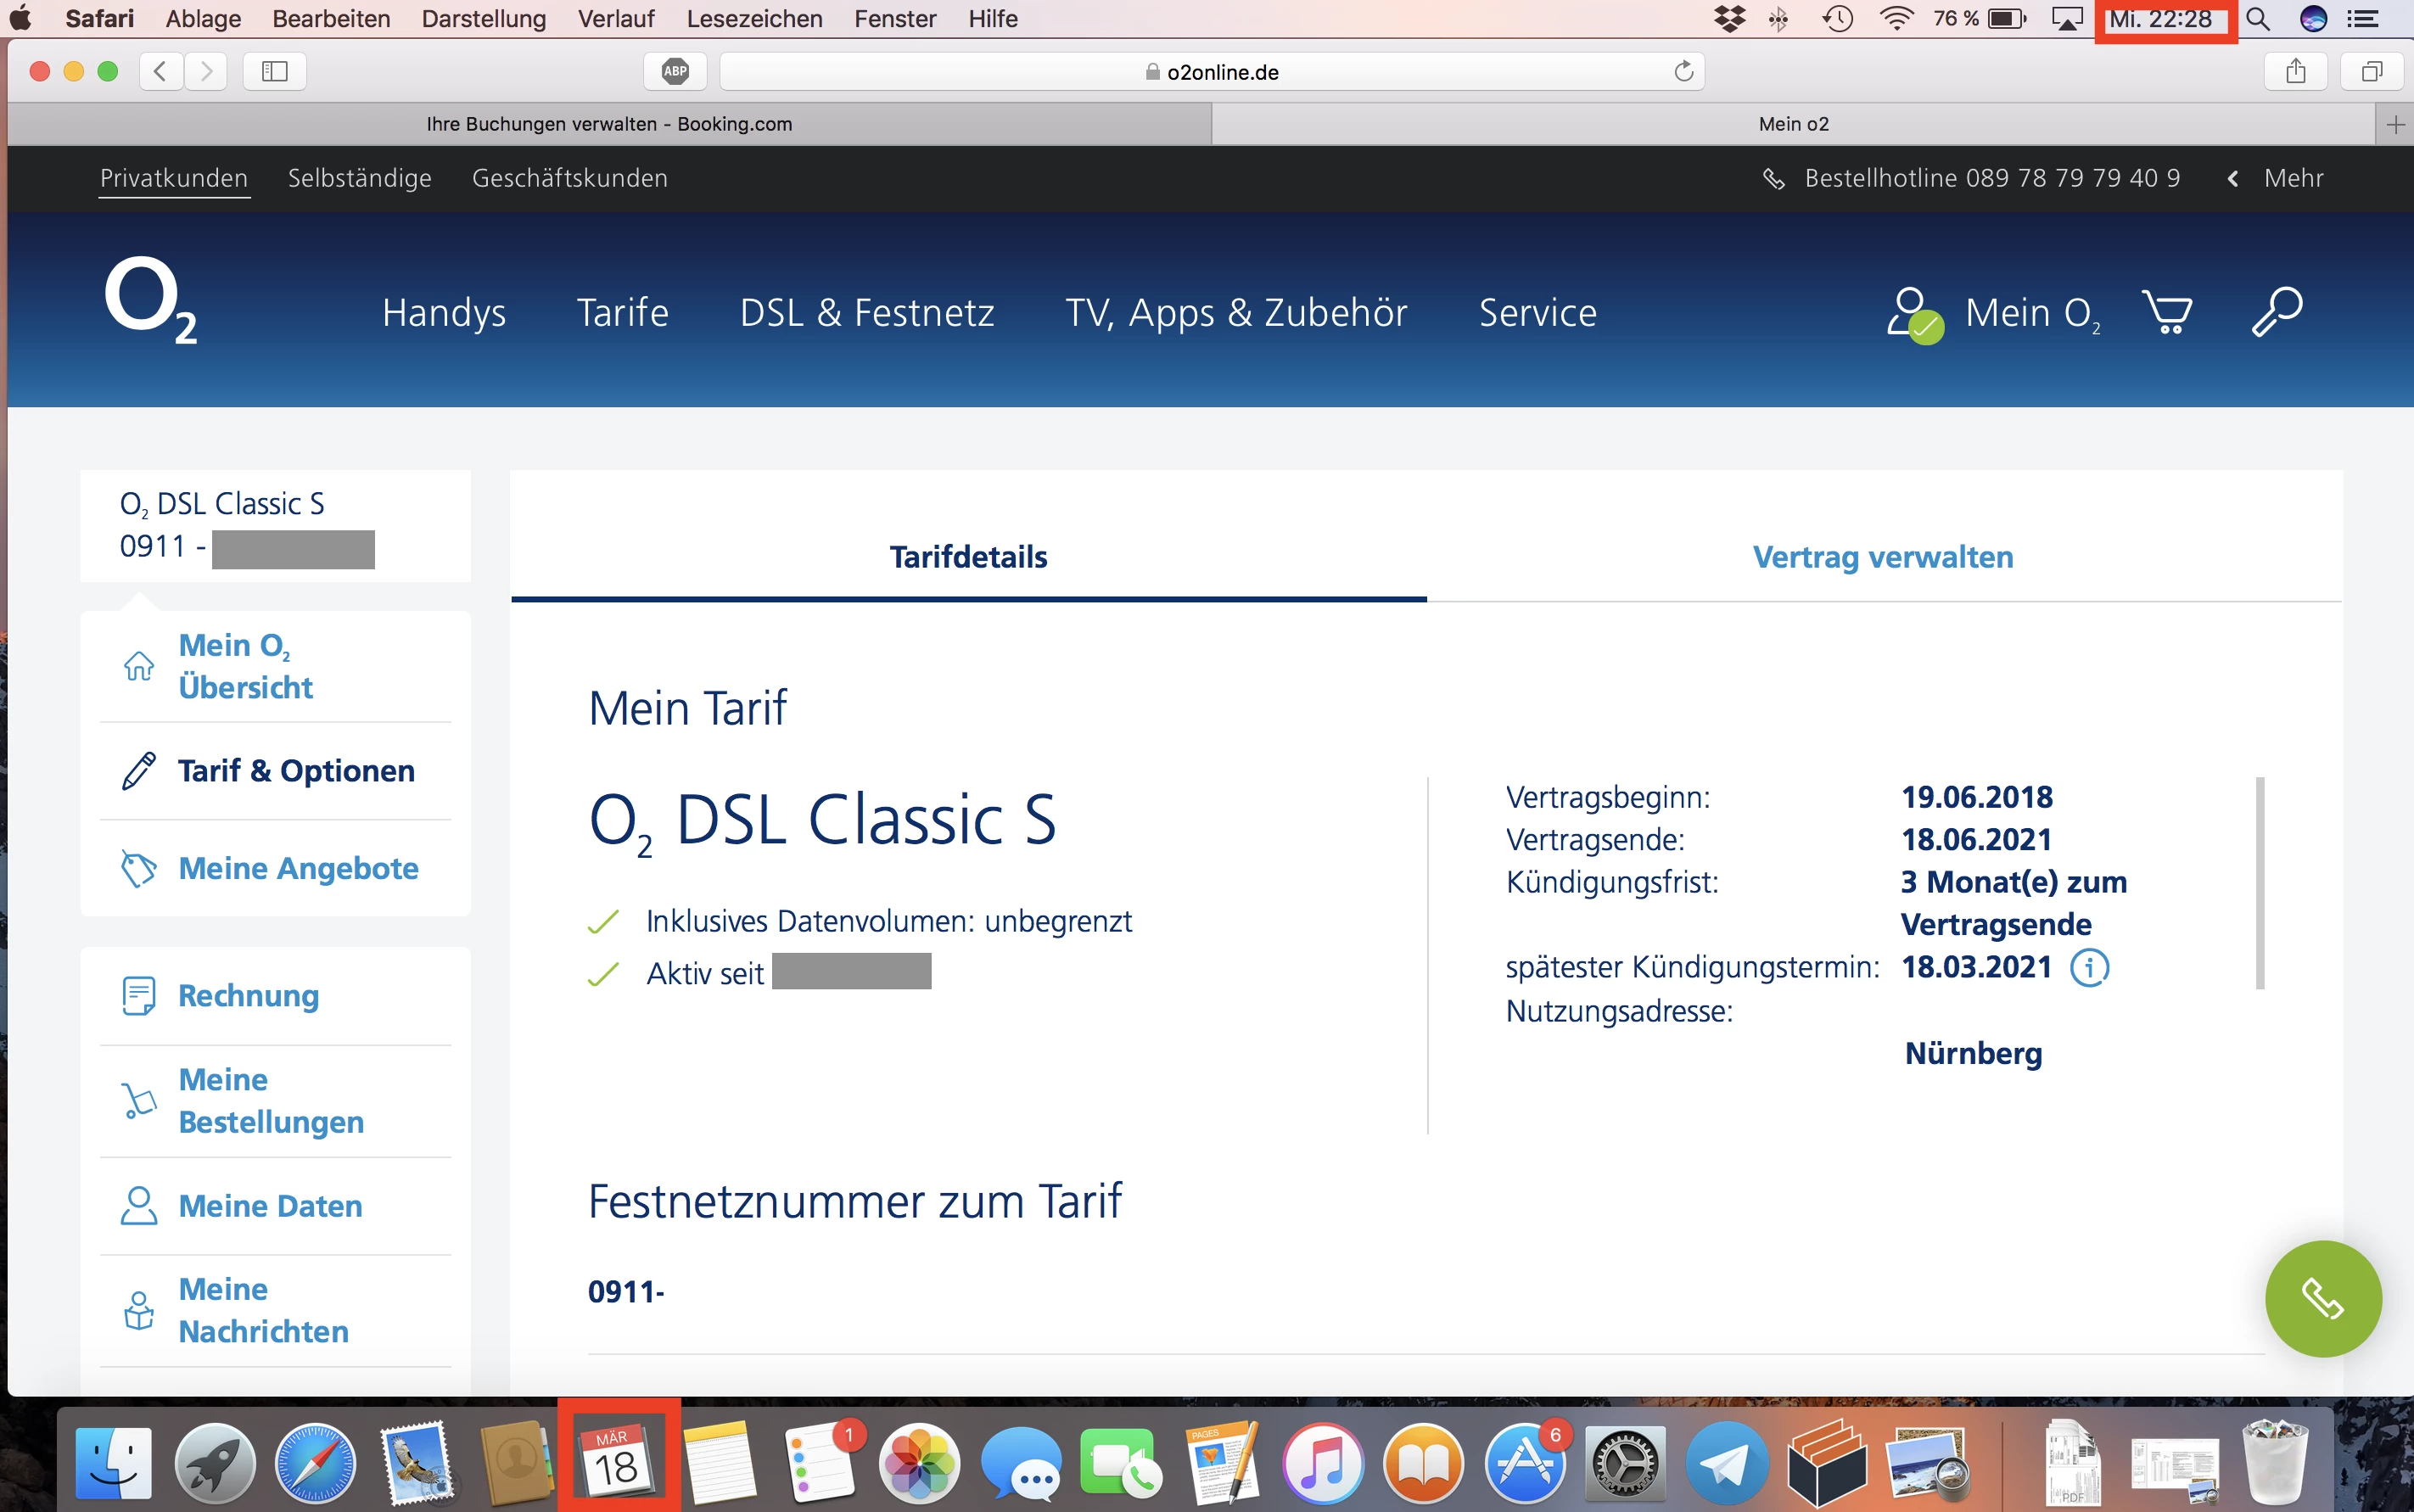The height and width of the screenshot is (1512, 2414).
Task: Open Rechnung in the sidebar
Action: [248, 996]
